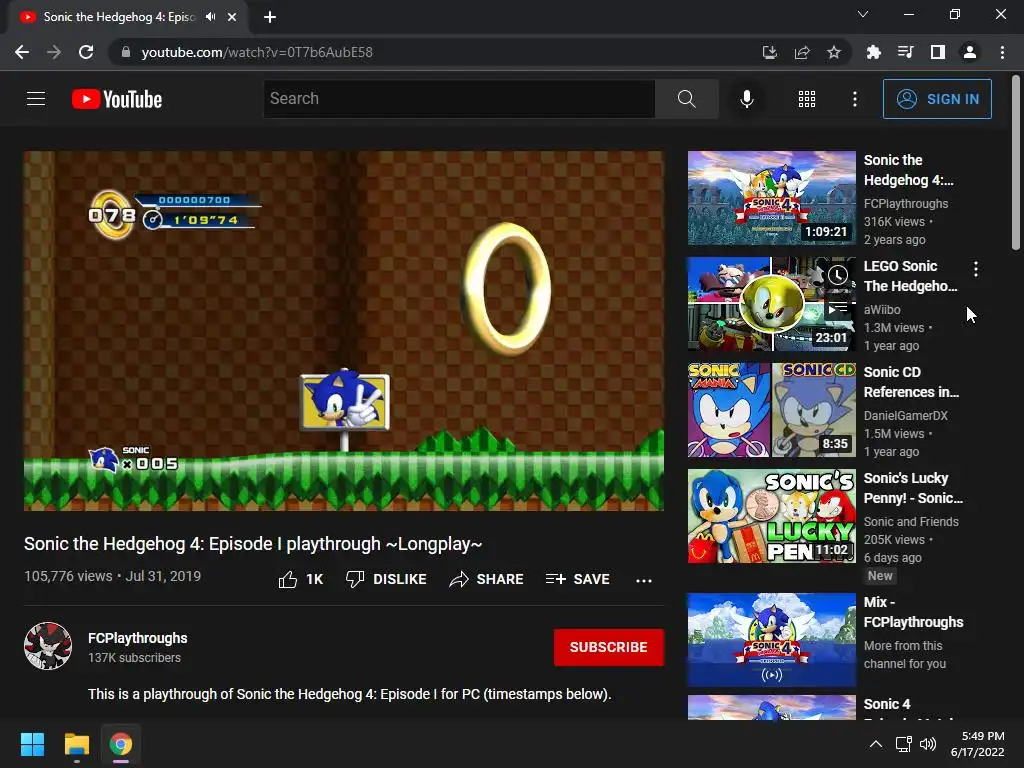Open Chrome extensions puzzle icon
Screen dimensions: 1024x768
pos(873,52)
